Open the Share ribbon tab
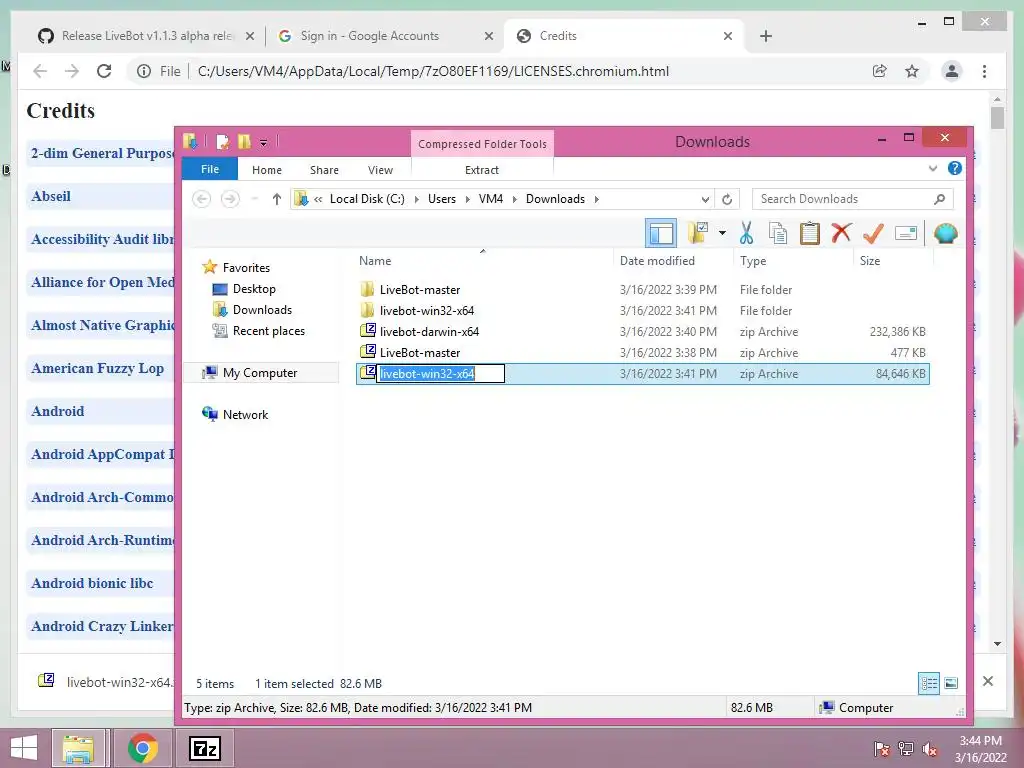This screenshot has width=1024, height=768. 324,170
